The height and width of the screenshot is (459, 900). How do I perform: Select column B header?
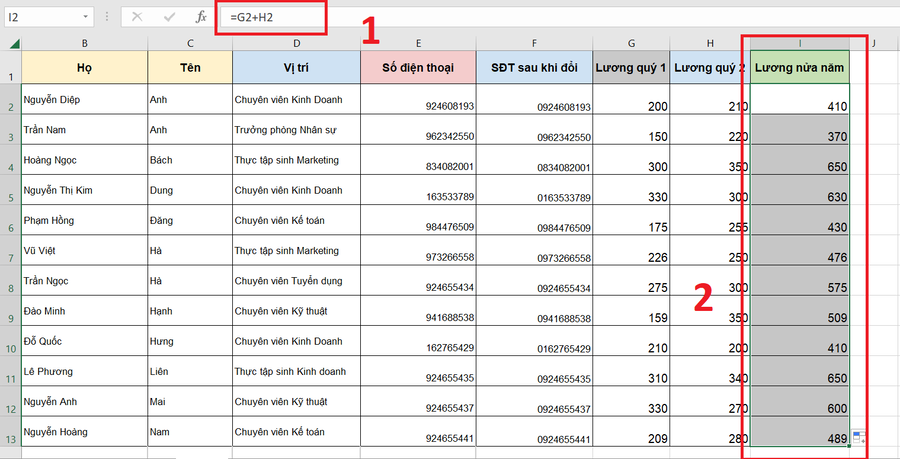pos(84,44)
